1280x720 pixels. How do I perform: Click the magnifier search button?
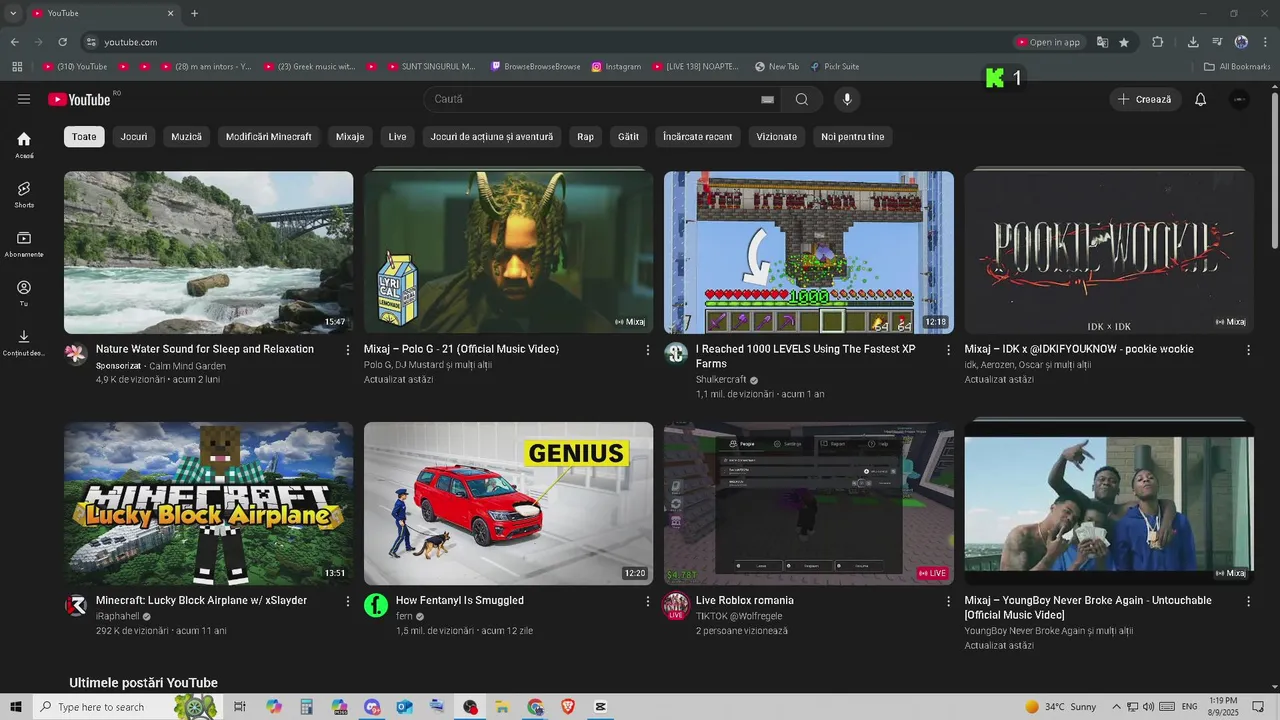click(x=802, y=99)
